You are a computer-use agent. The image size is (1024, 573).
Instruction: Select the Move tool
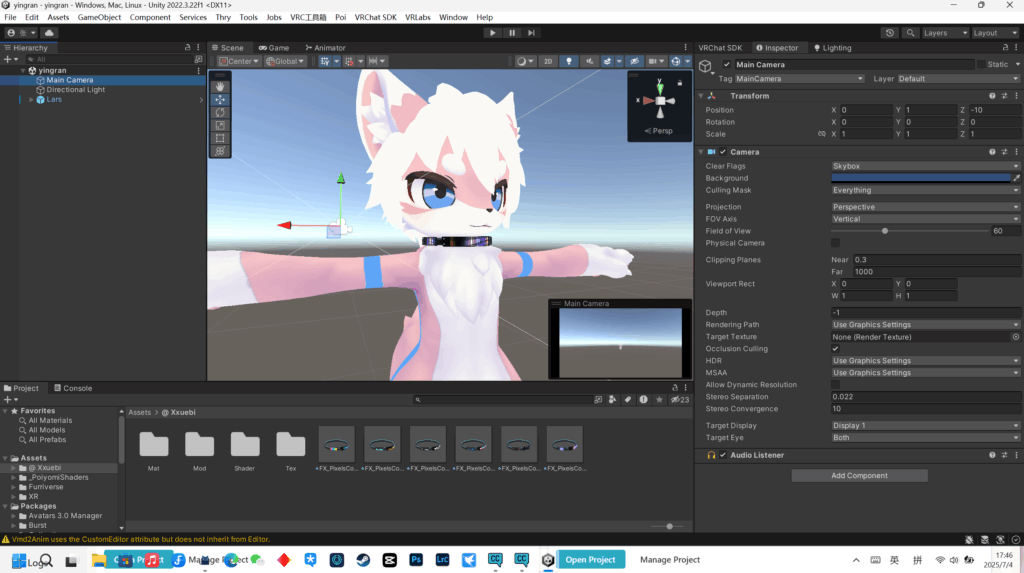(220, 99)
